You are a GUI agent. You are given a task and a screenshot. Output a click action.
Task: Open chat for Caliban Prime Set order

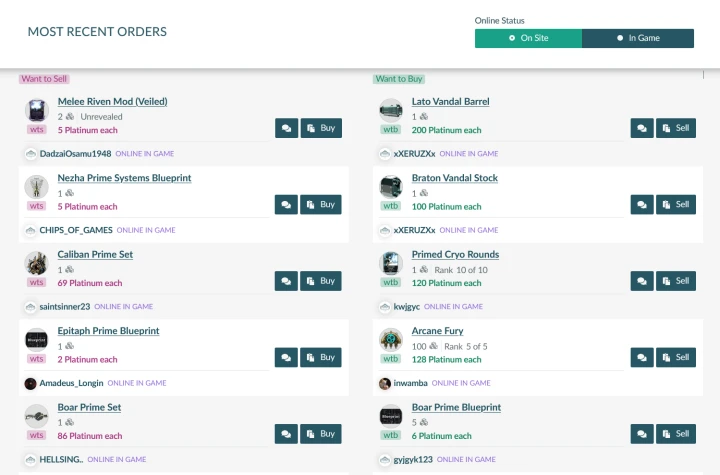286,281
